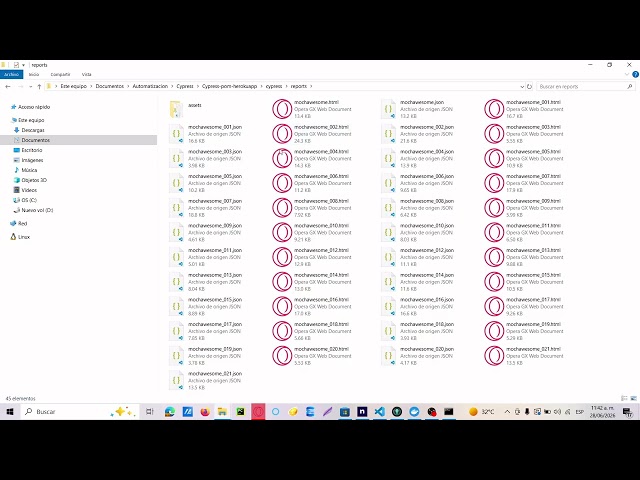Open the assets folder icon

(176, 109)
